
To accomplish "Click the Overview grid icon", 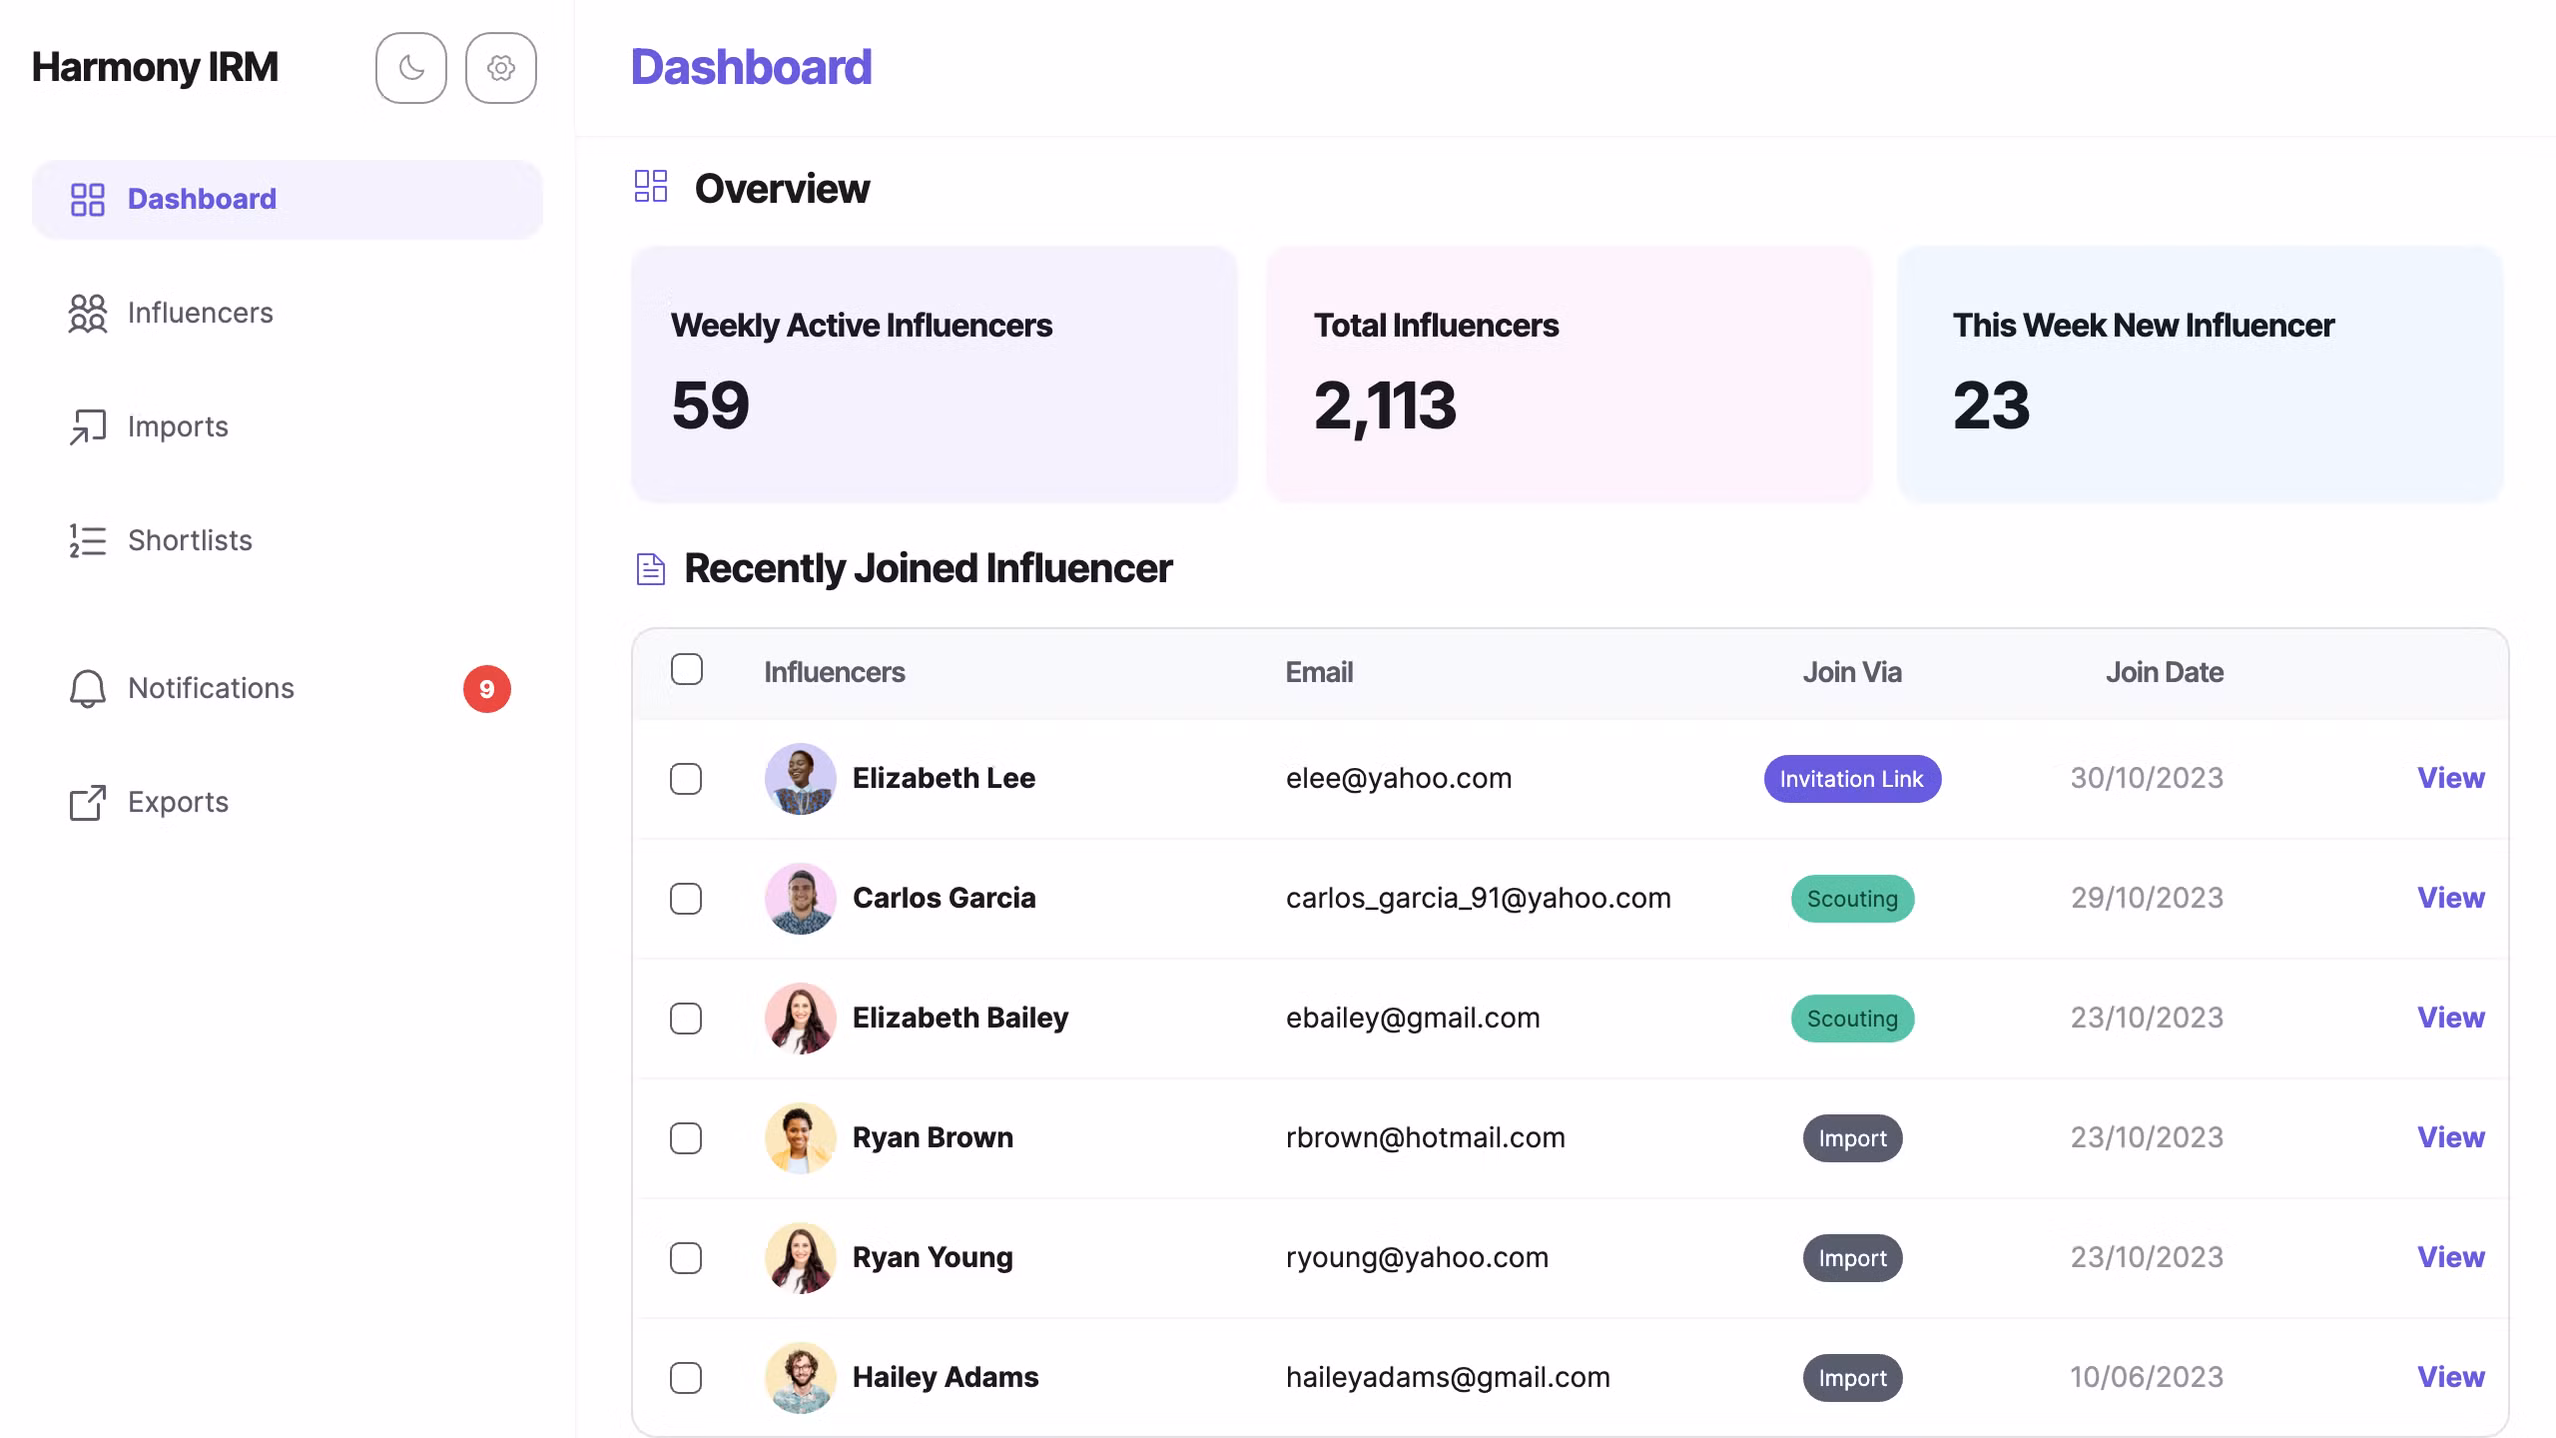I will 652,187.
